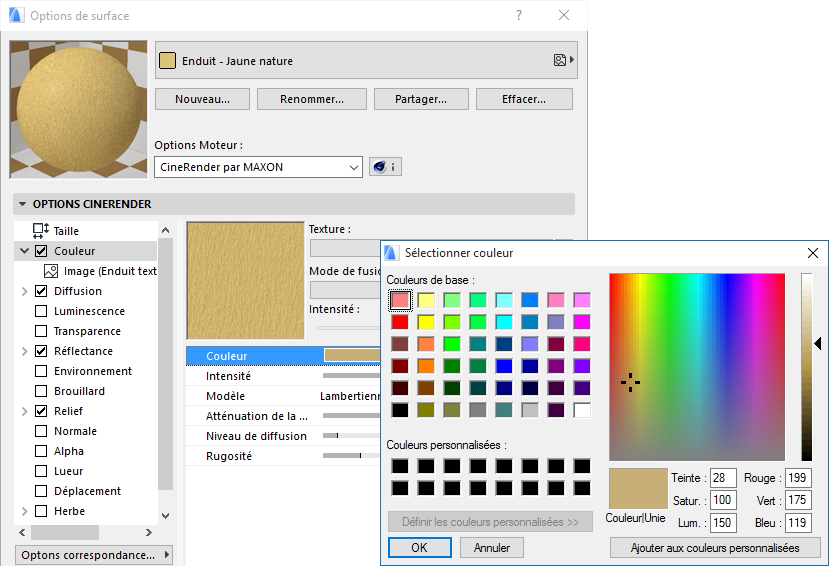829x566 pixels.
Task: Enable the Alpha channel checkbox
Action: point(41,451)
